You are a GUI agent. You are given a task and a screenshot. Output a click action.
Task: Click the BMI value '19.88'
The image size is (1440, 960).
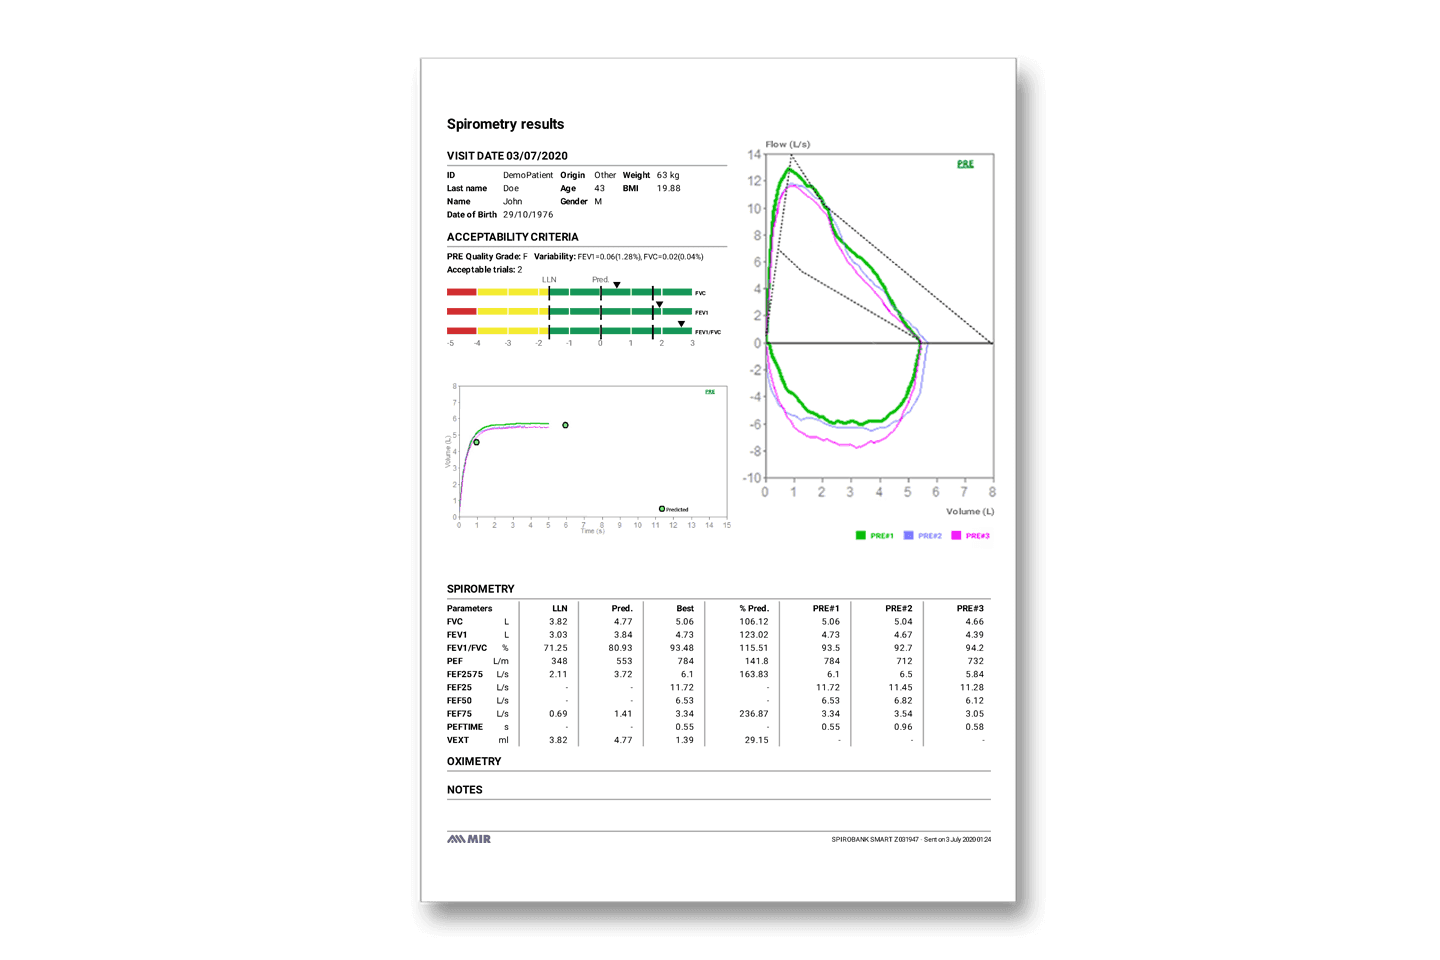668,188
